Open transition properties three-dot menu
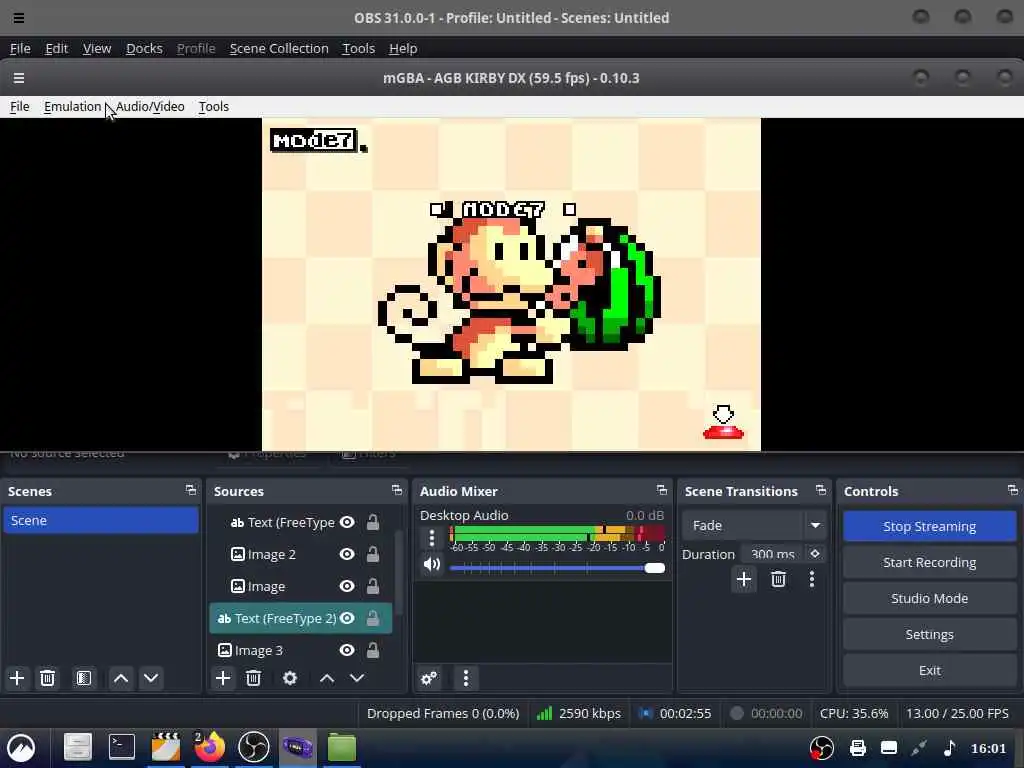Screen dimensions: 1024x768 (x=812, y=579)
